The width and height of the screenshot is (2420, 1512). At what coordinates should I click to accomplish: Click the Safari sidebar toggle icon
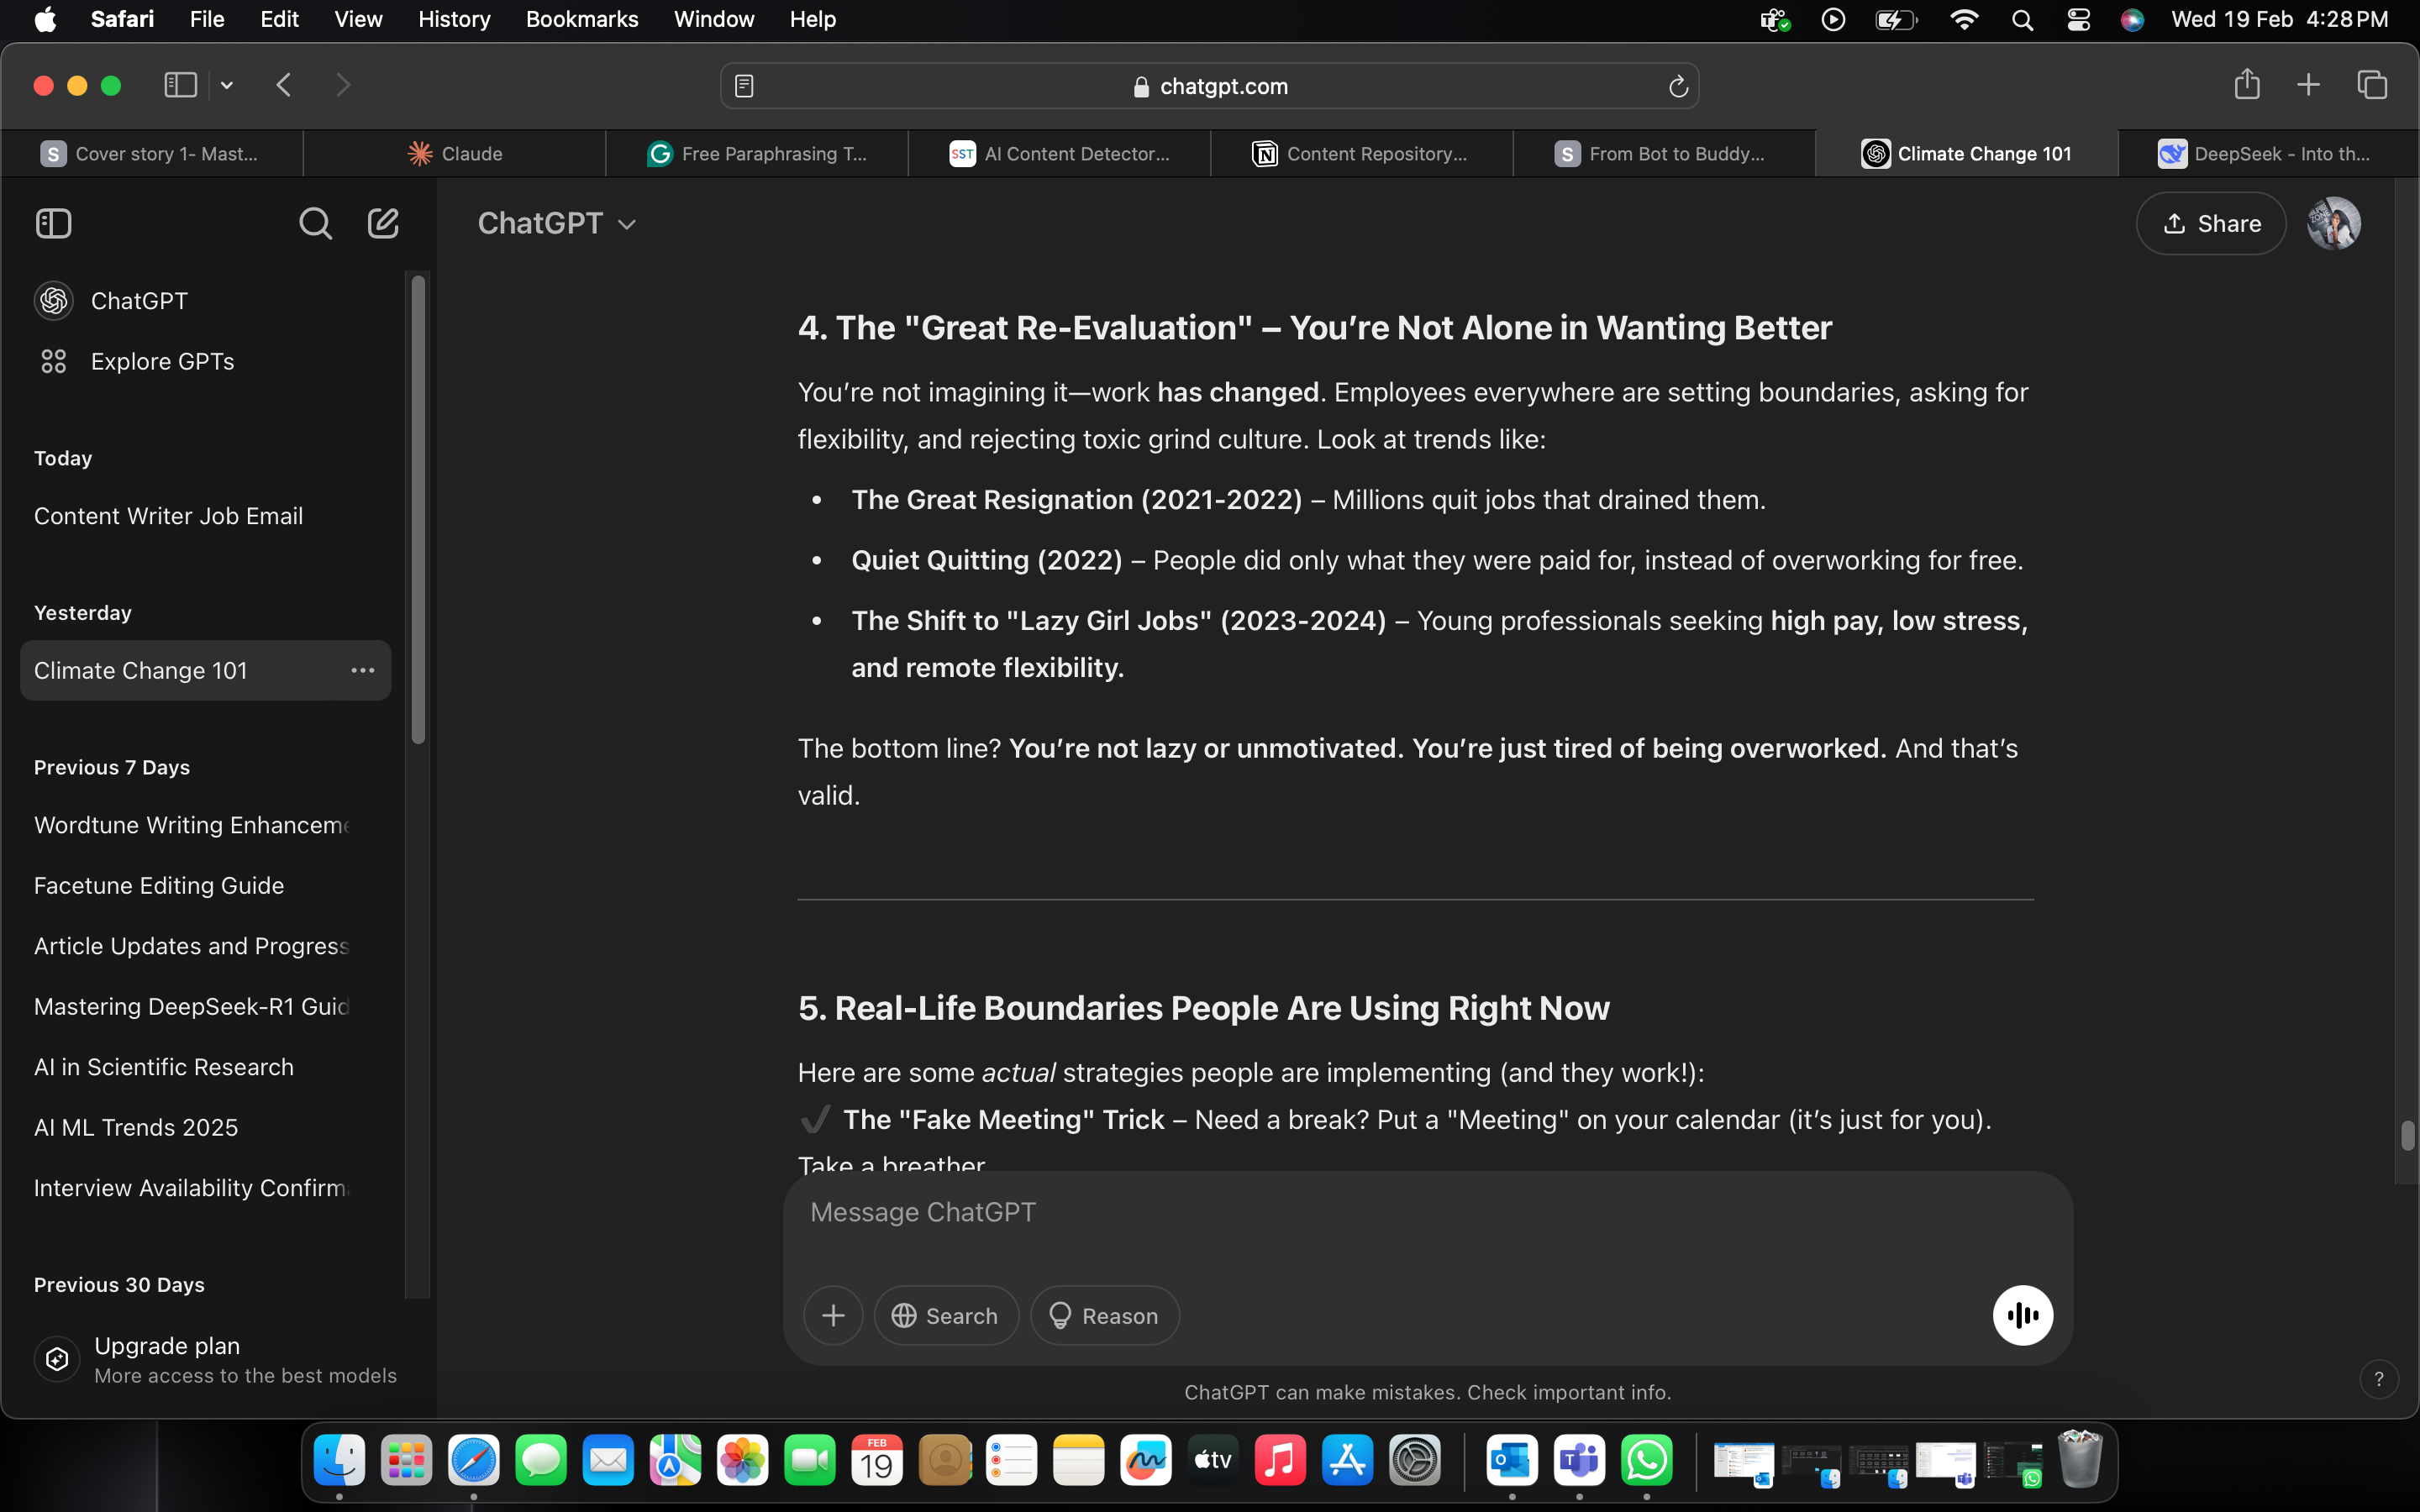180,85
